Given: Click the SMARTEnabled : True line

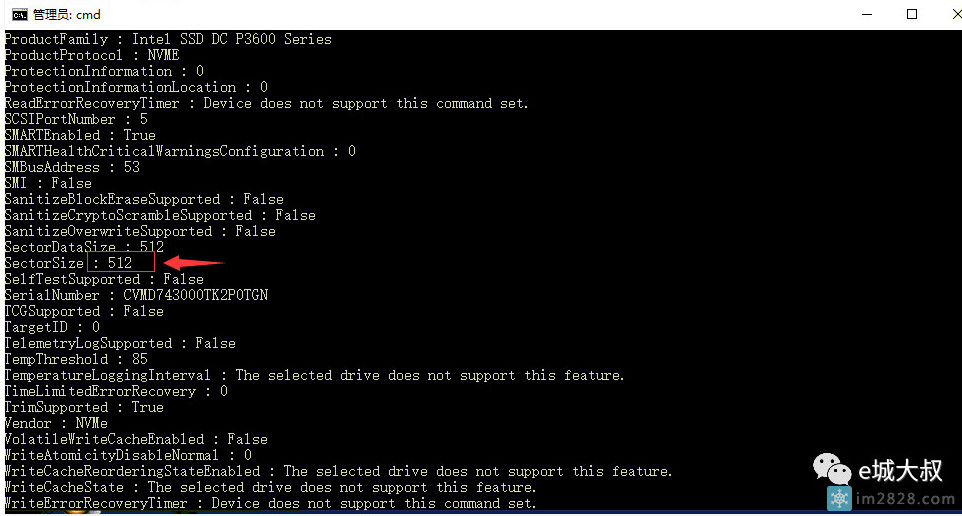Looking at the screenshot, I should coord(80,135).
